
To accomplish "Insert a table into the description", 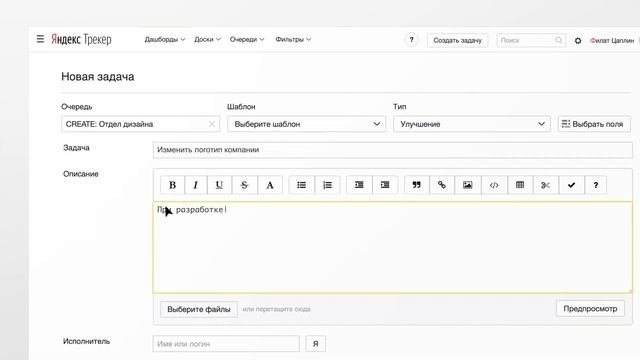I will 520,185.
